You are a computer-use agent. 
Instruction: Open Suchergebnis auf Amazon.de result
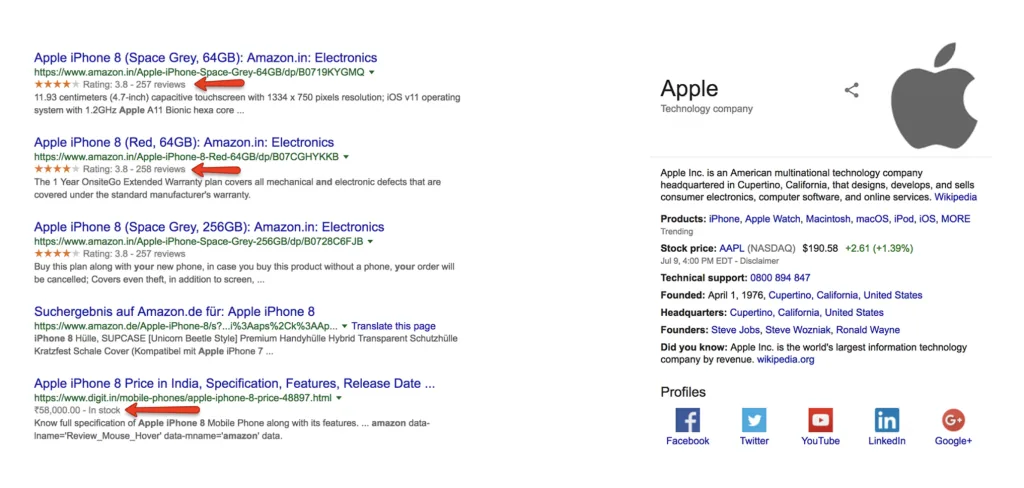coord(174,312)
